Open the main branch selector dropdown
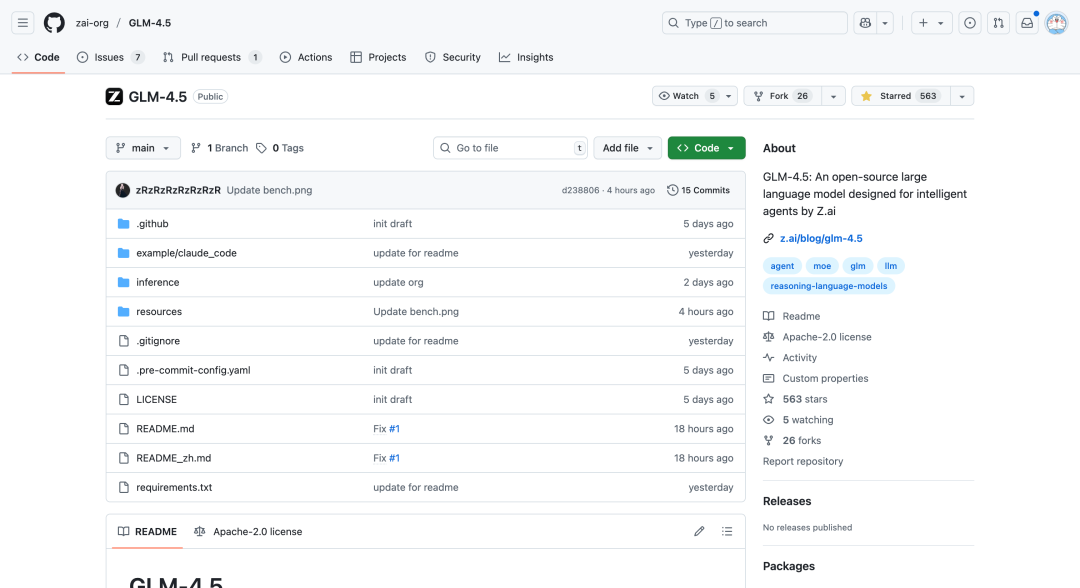The image size is (1080, 588). tap(142, 147)
